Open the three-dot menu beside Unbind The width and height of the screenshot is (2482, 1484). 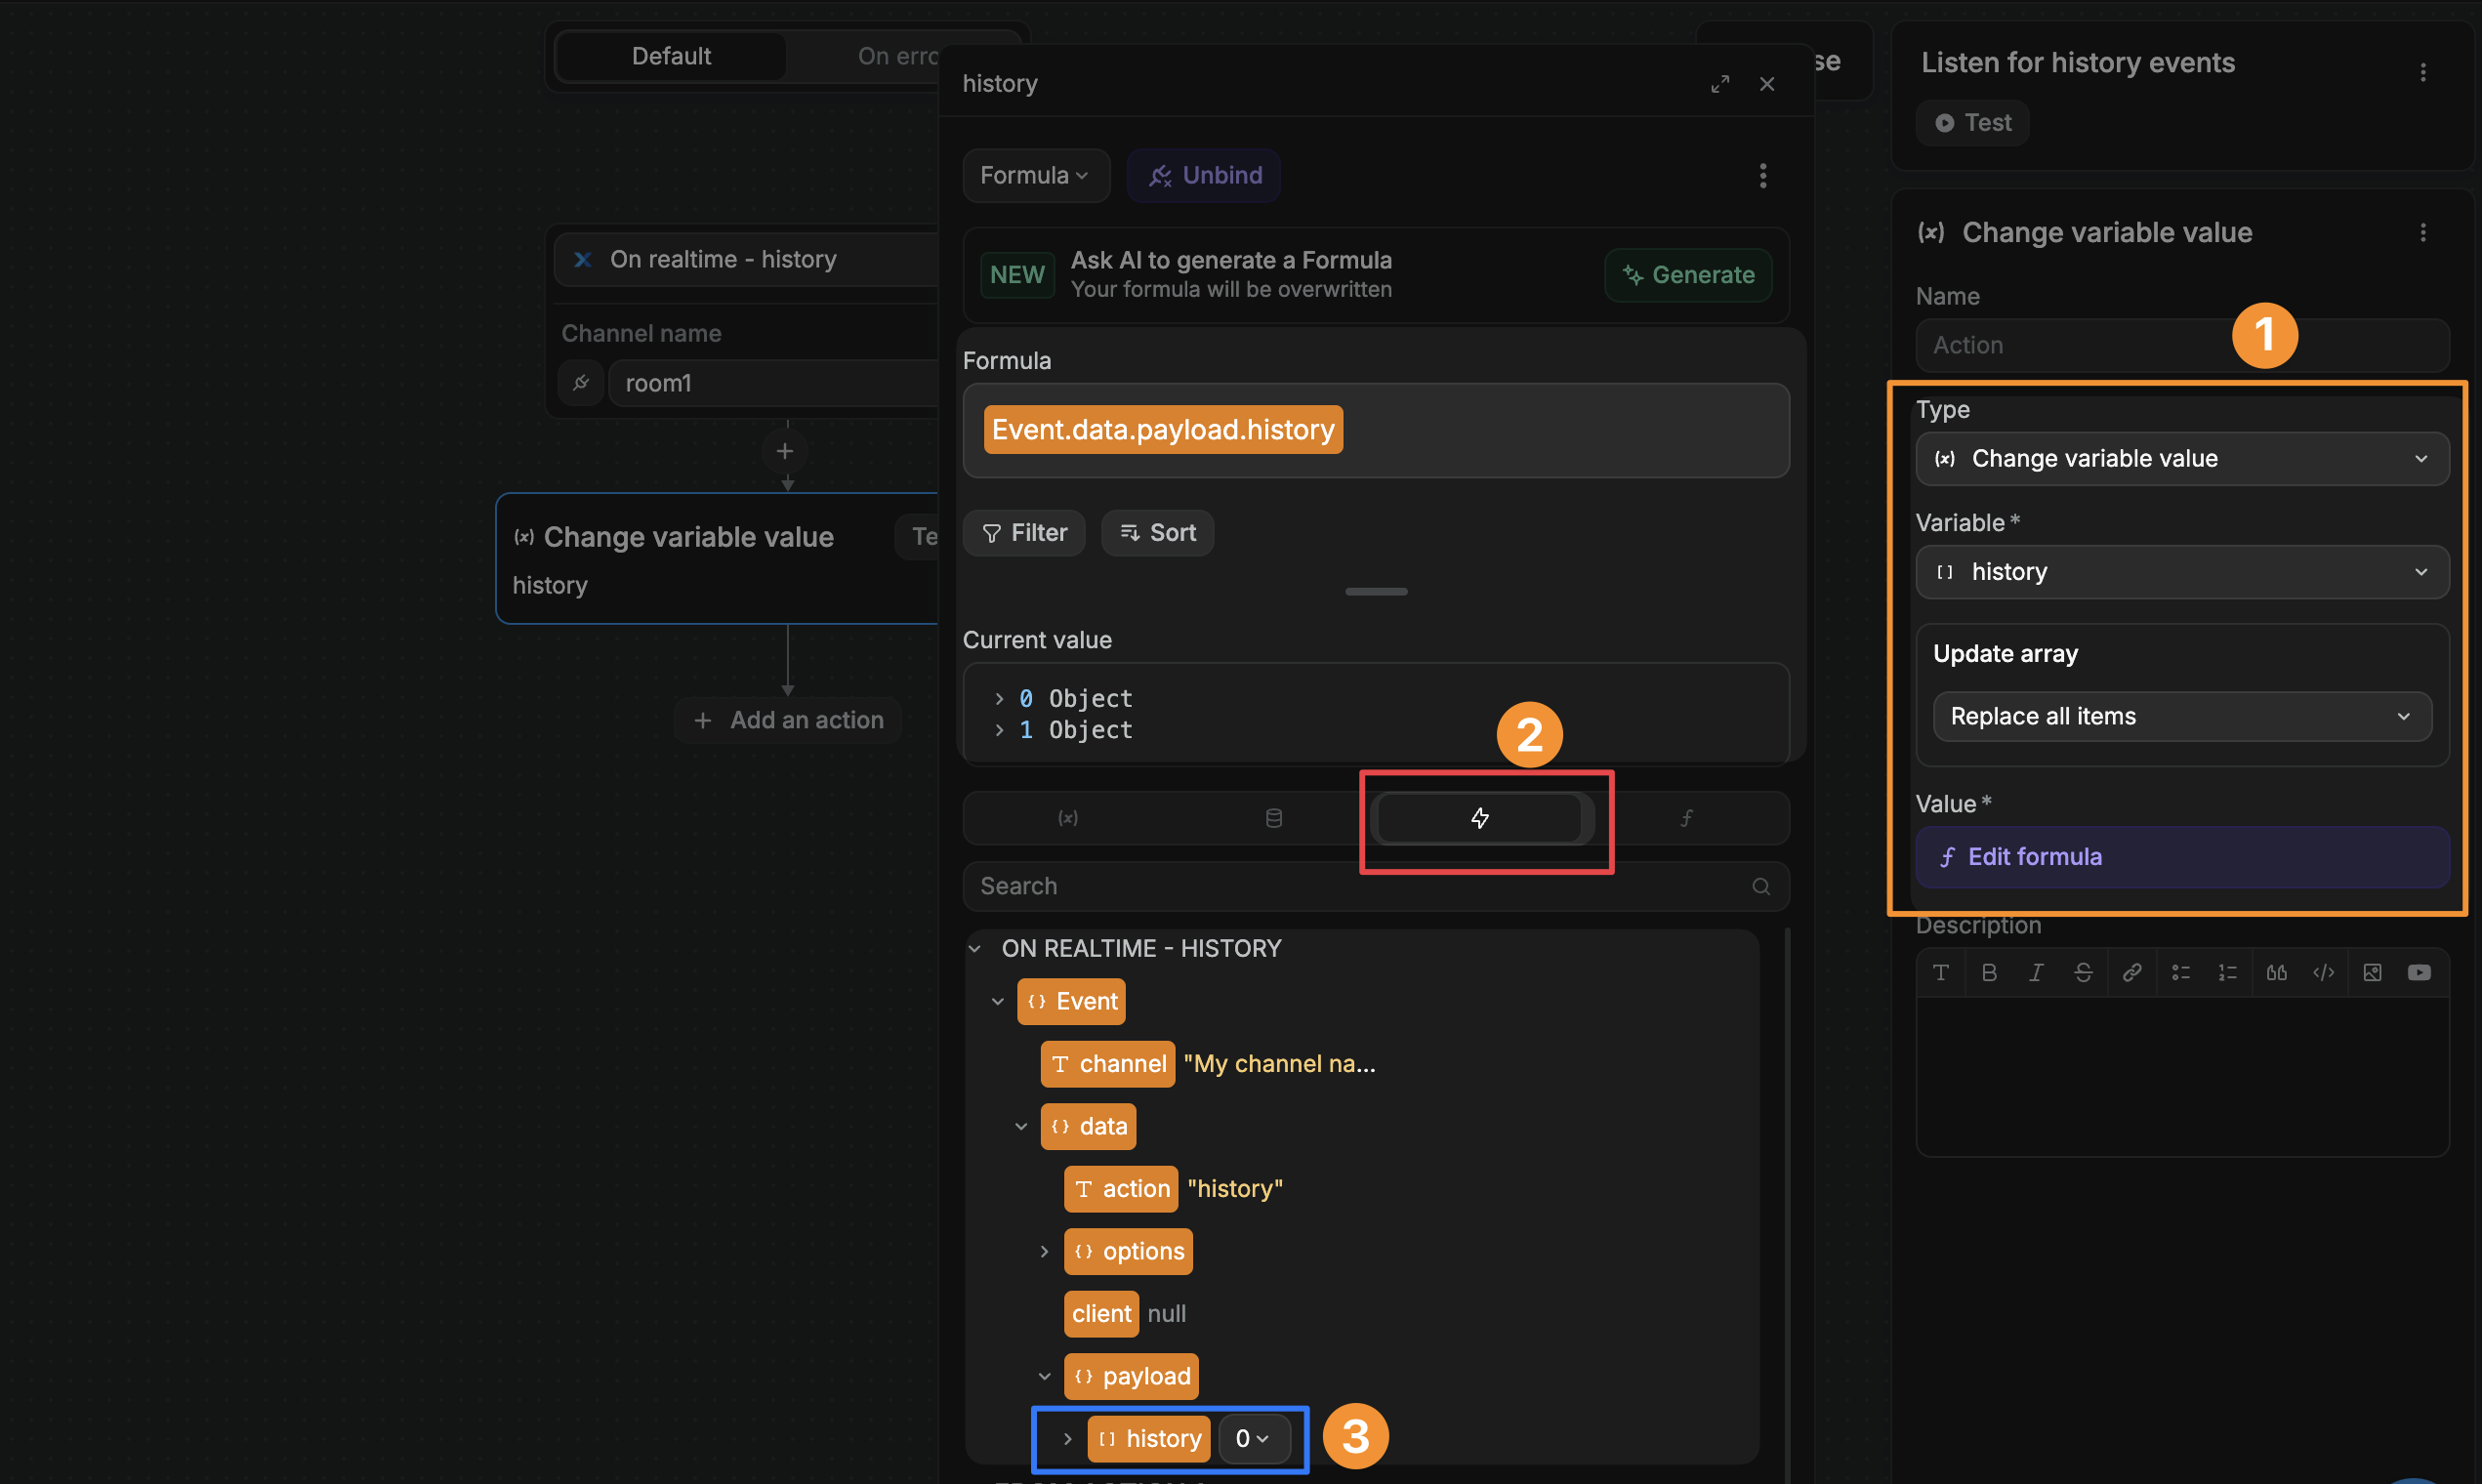pos(1762,176)
